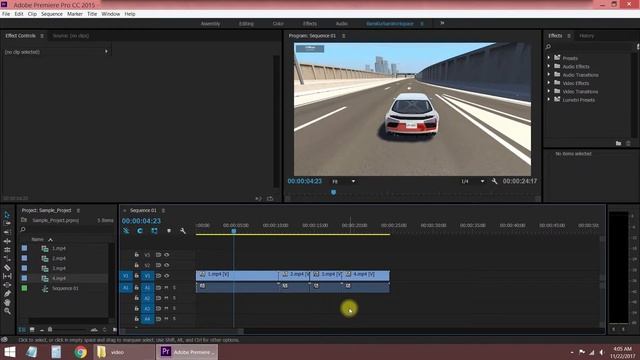The image size is (640, 360).
Task: Open the Clip menu
Action: pyautogui.click(x=32, y=14)
